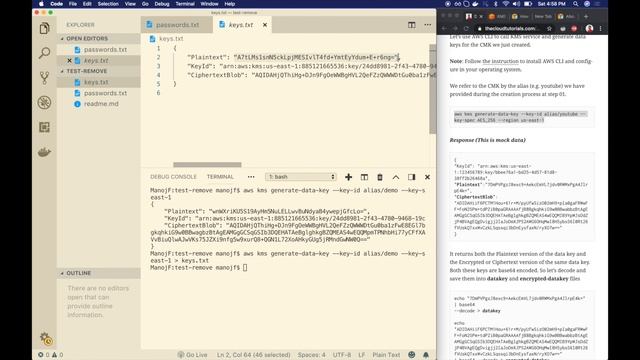Open Spotlight search in macOS menu bar
Screen dimensions: 640x360
point(575,4)
